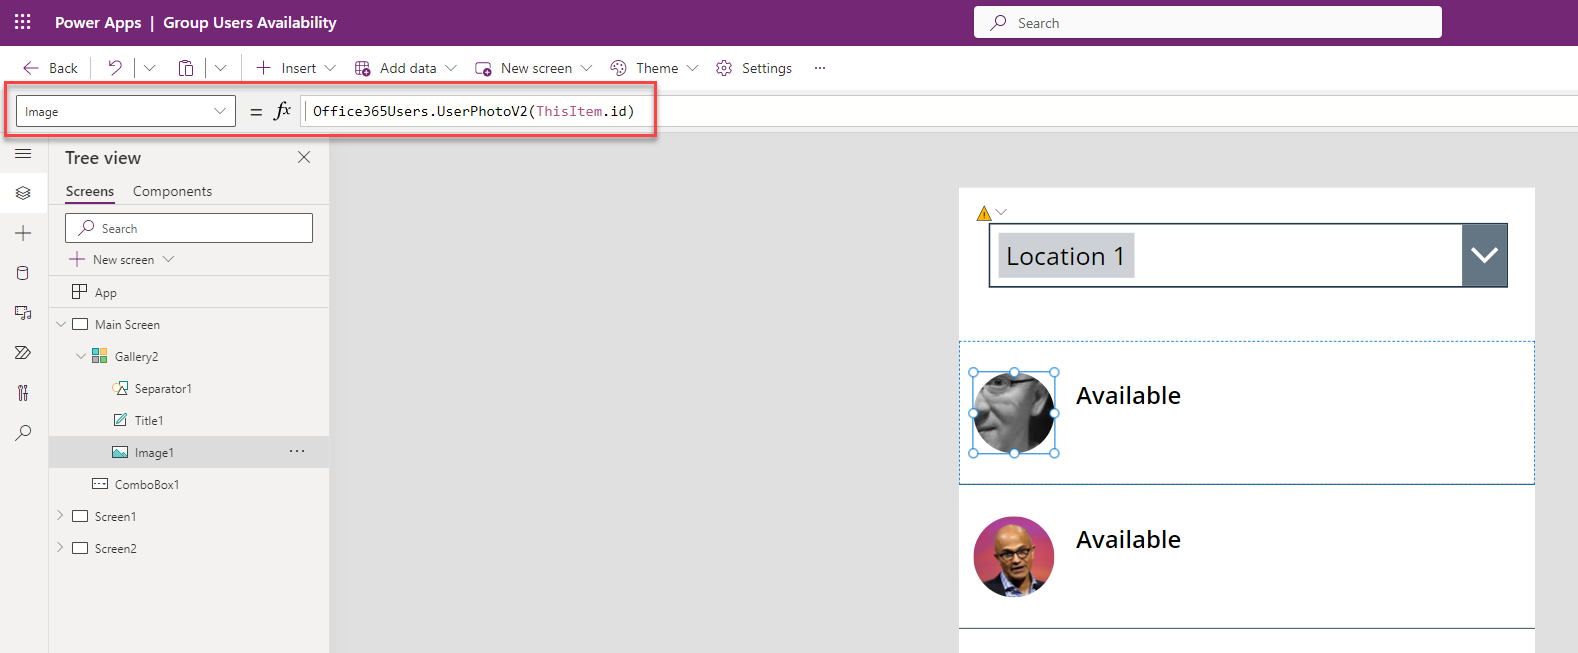Switch to the Components tab

[172, 191]
